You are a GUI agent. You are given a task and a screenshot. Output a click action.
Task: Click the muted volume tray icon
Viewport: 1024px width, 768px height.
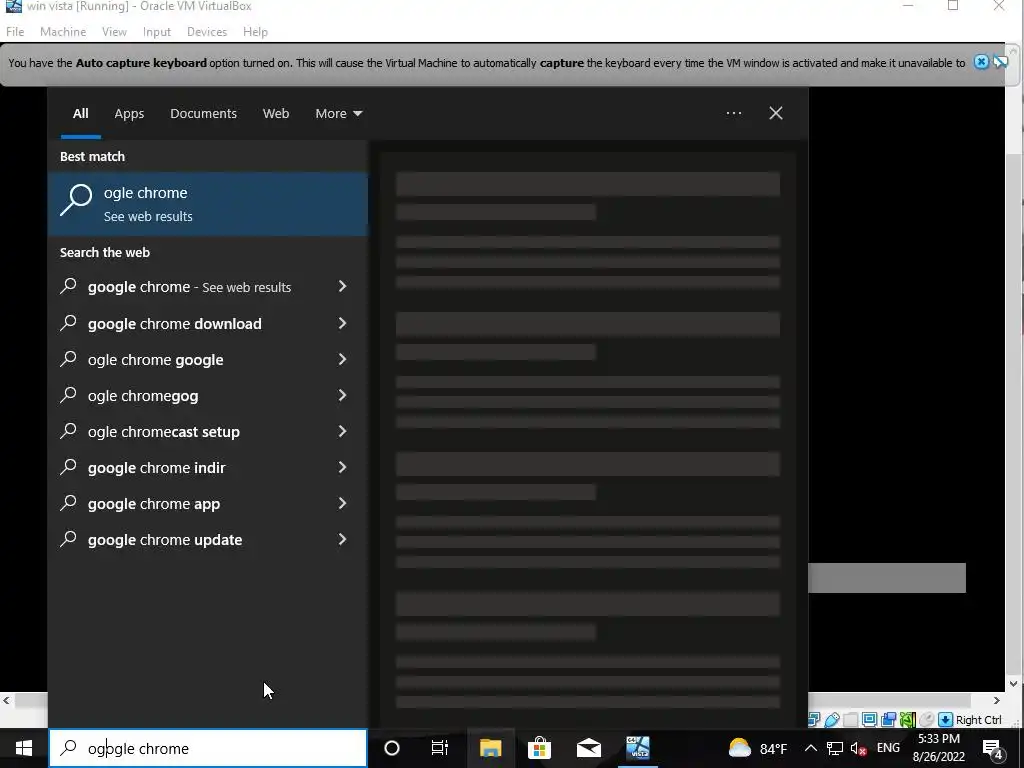pos(859,748)
